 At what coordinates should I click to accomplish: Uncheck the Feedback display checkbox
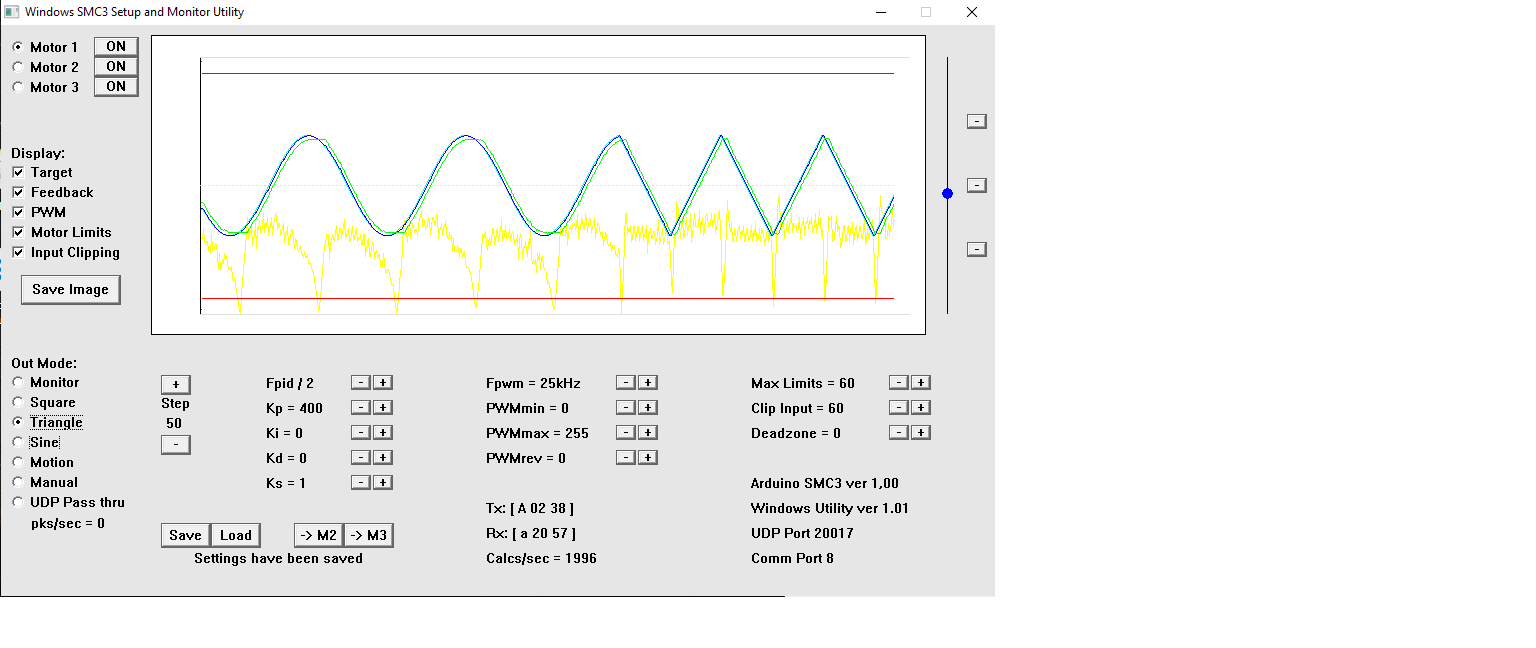click(18, 193)
